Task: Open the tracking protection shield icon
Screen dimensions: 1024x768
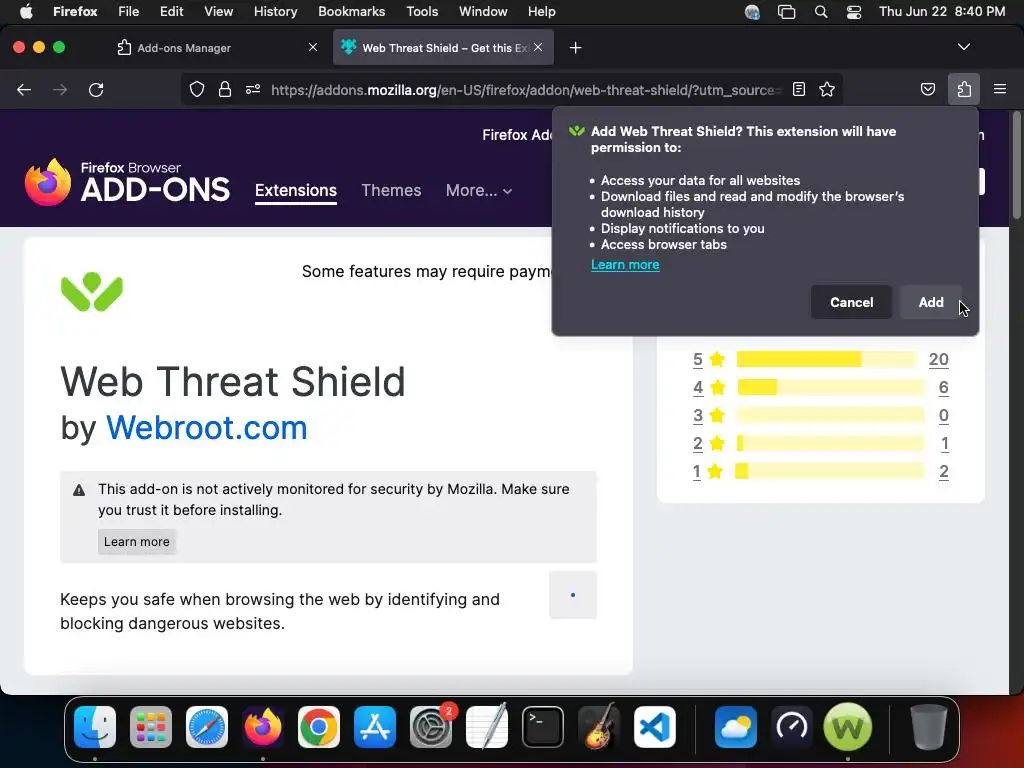Action: (197, 89)
